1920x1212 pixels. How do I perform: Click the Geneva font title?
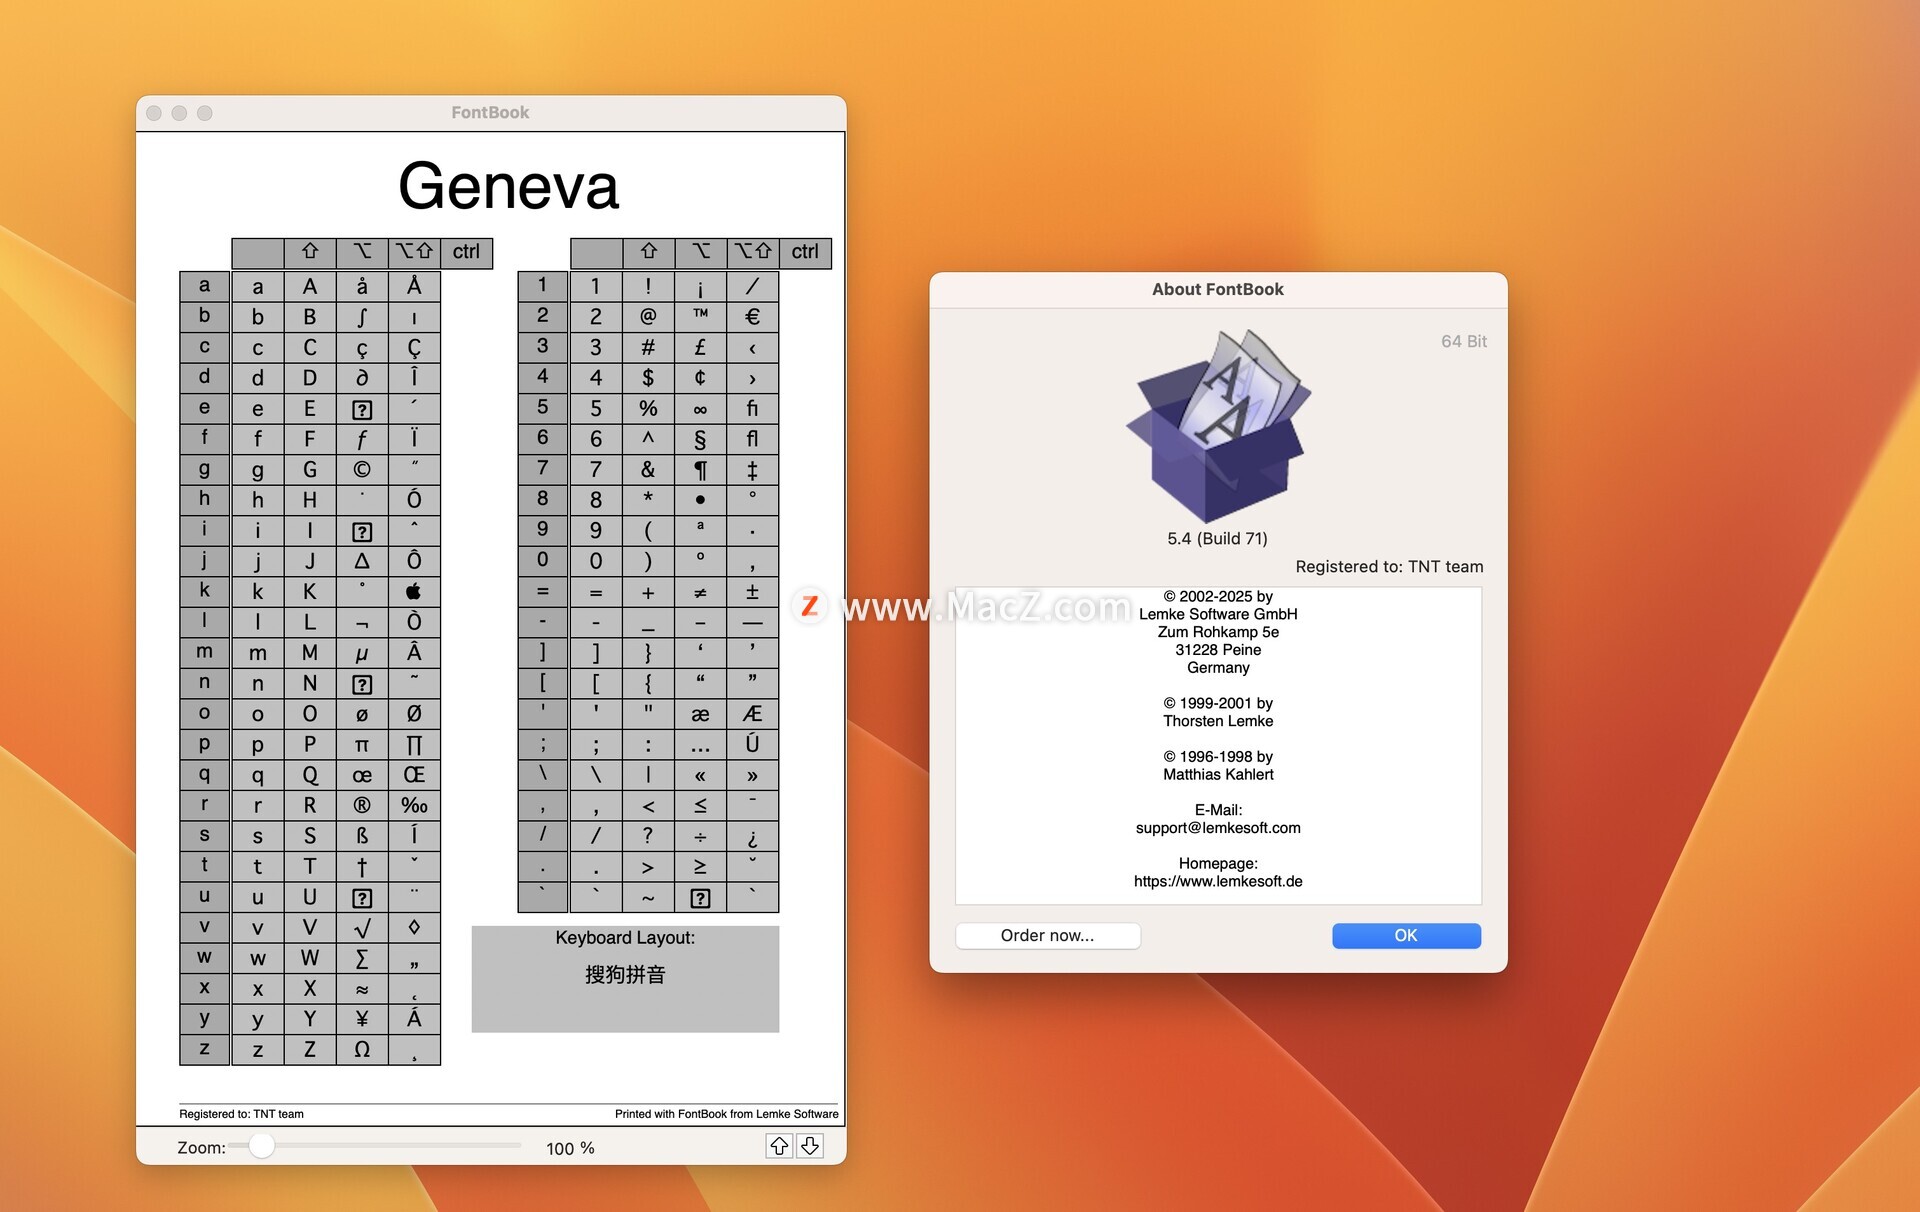point(508,186)
